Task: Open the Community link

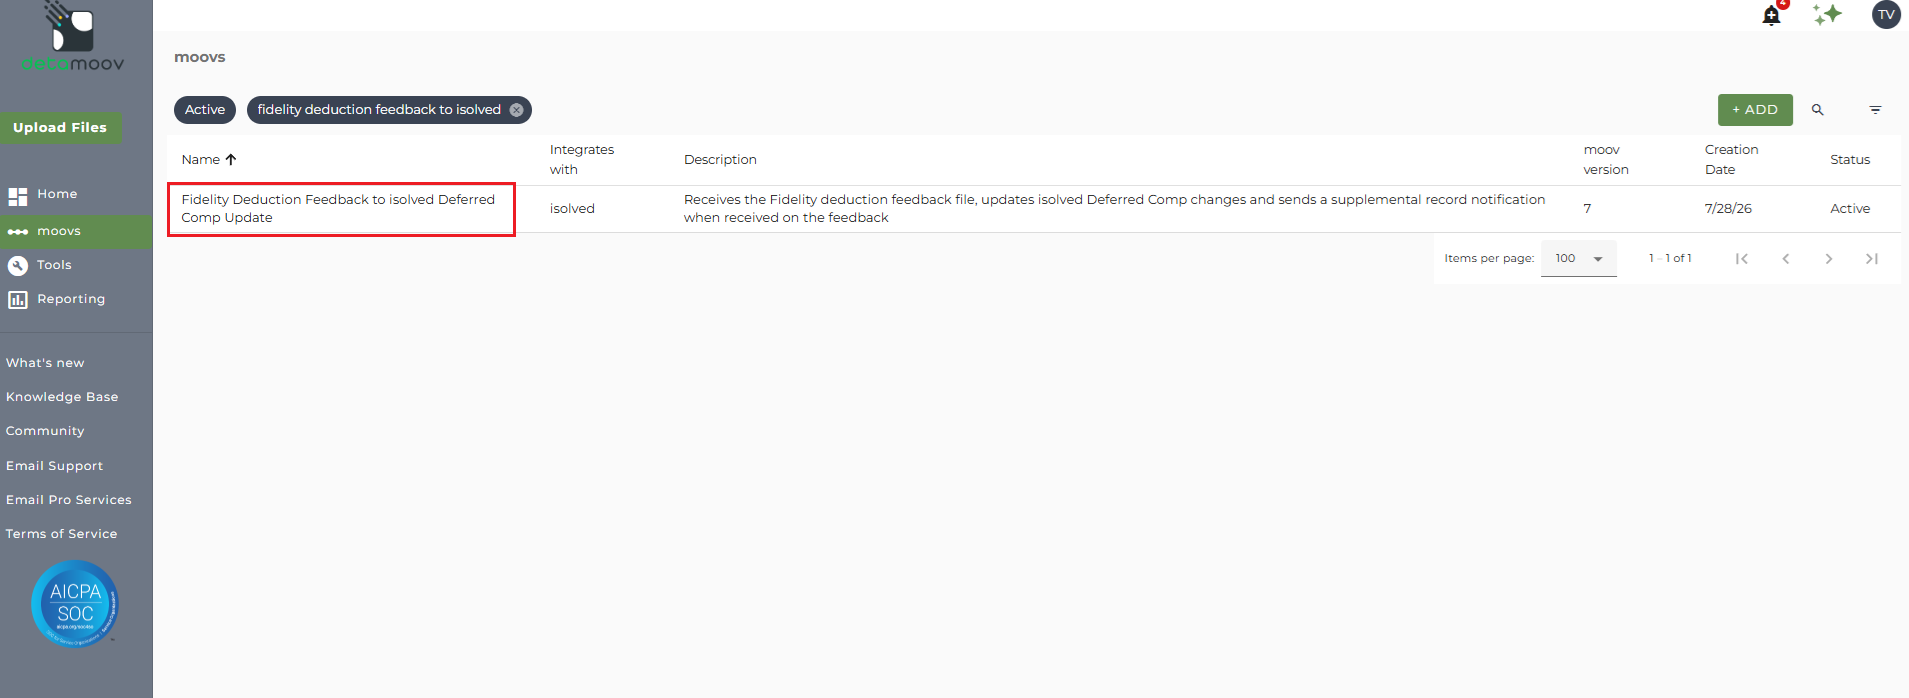Action: pyautogui.click(x=45, y=431)
